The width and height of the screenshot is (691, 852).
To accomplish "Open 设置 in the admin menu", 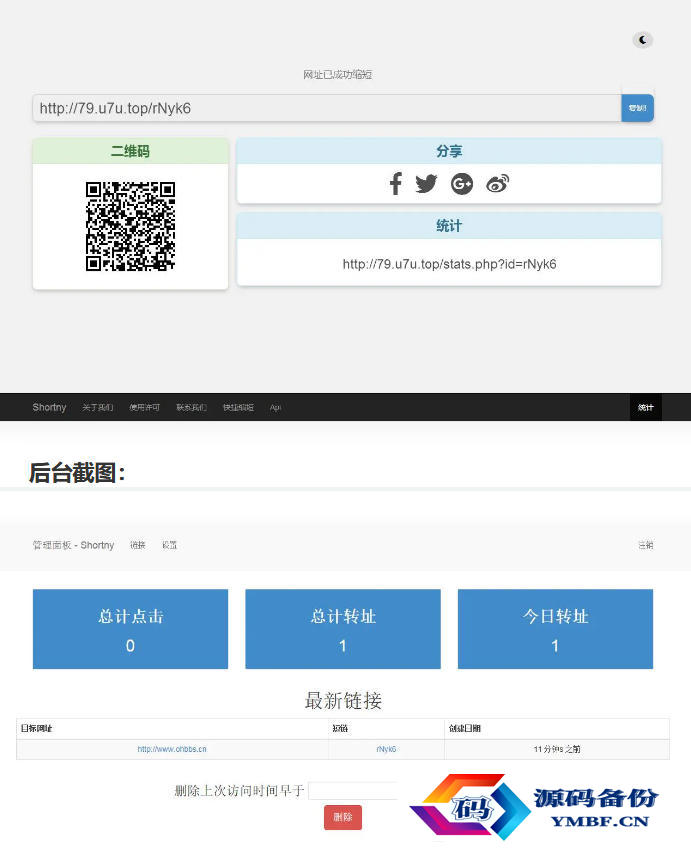I will (x=169, y=545).
